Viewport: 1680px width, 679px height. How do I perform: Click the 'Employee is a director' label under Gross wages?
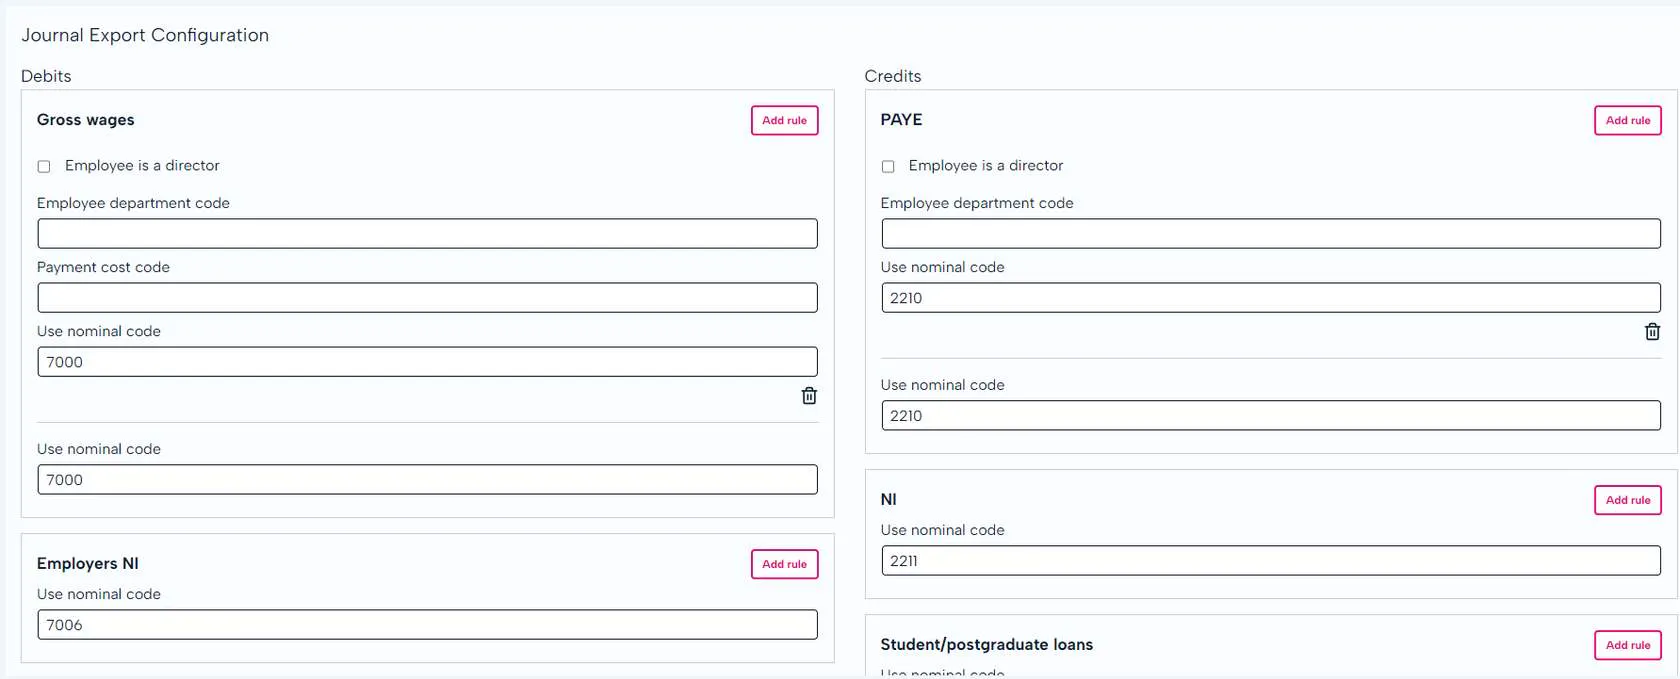(x=142, y=166)
